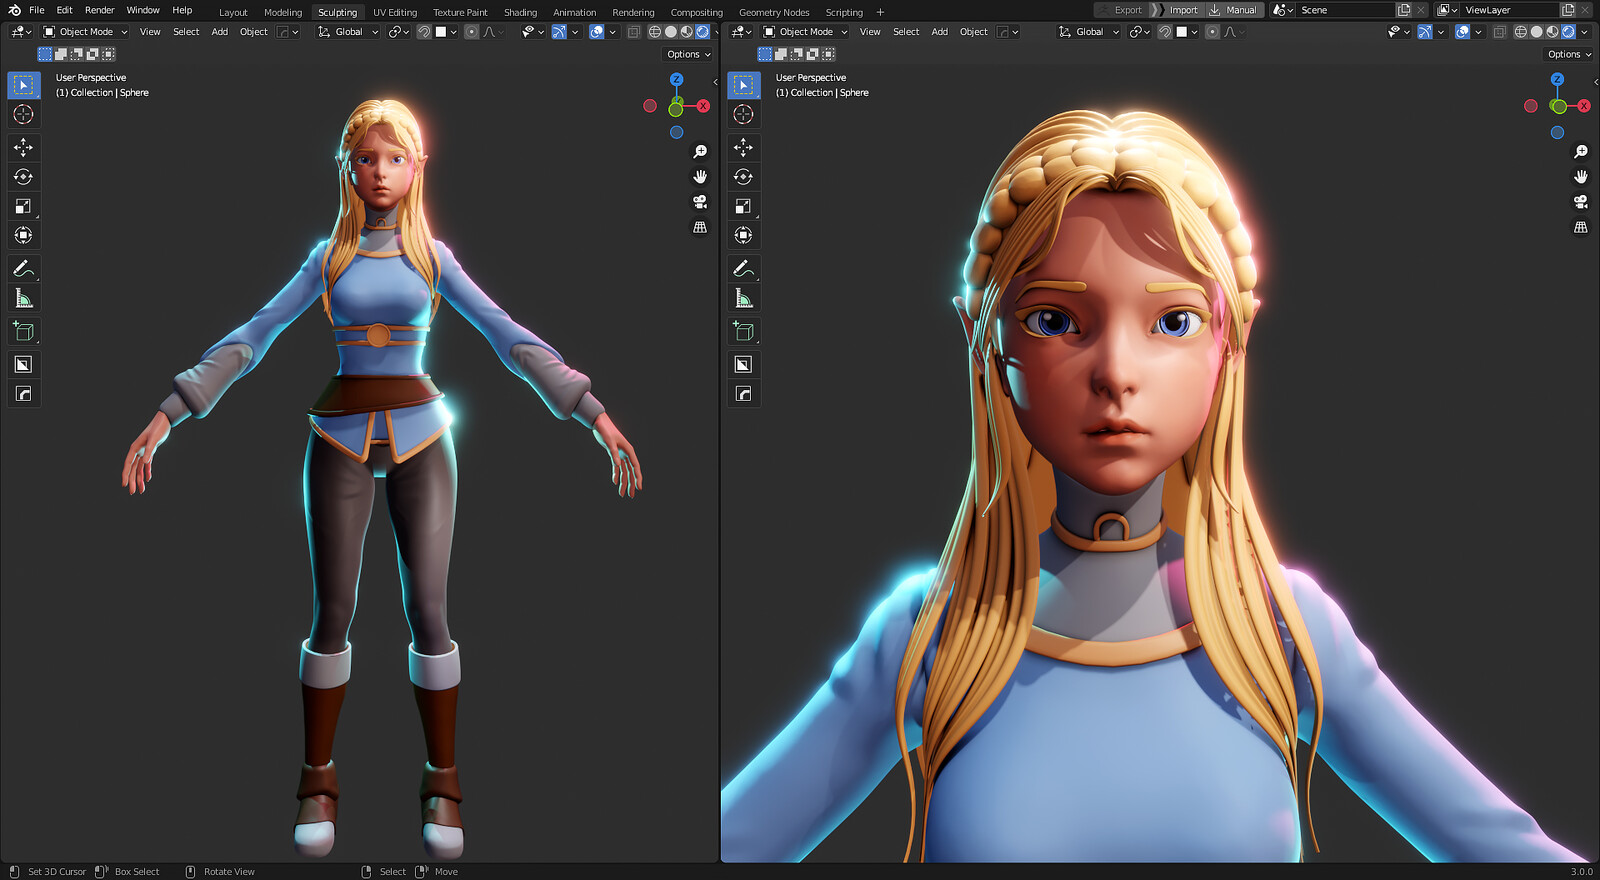Toggle show overlays in left viewport header
Image resolution: width=1600 pixels, height=880 pixels.
pos(597,32)
